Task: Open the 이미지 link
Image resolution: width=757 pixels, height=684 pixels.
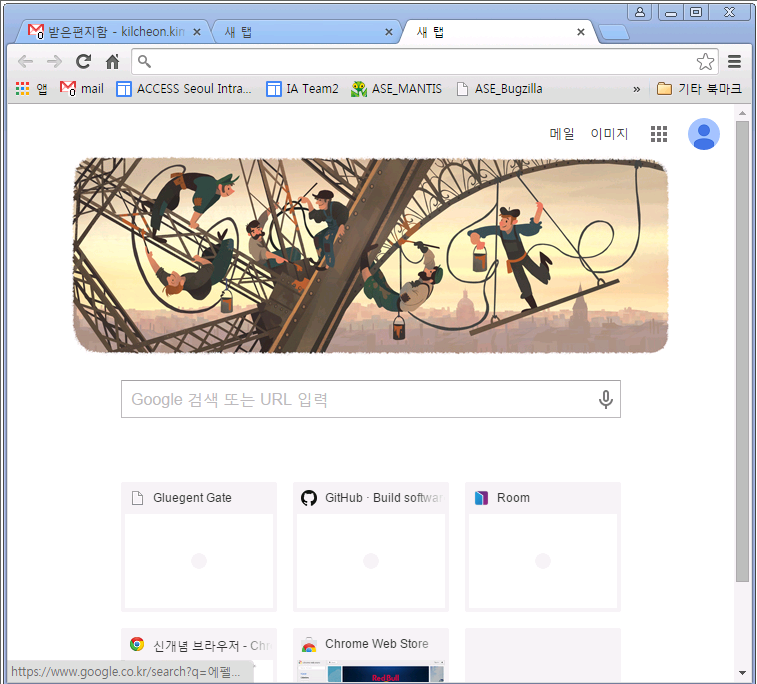Action: coord(609,134)
